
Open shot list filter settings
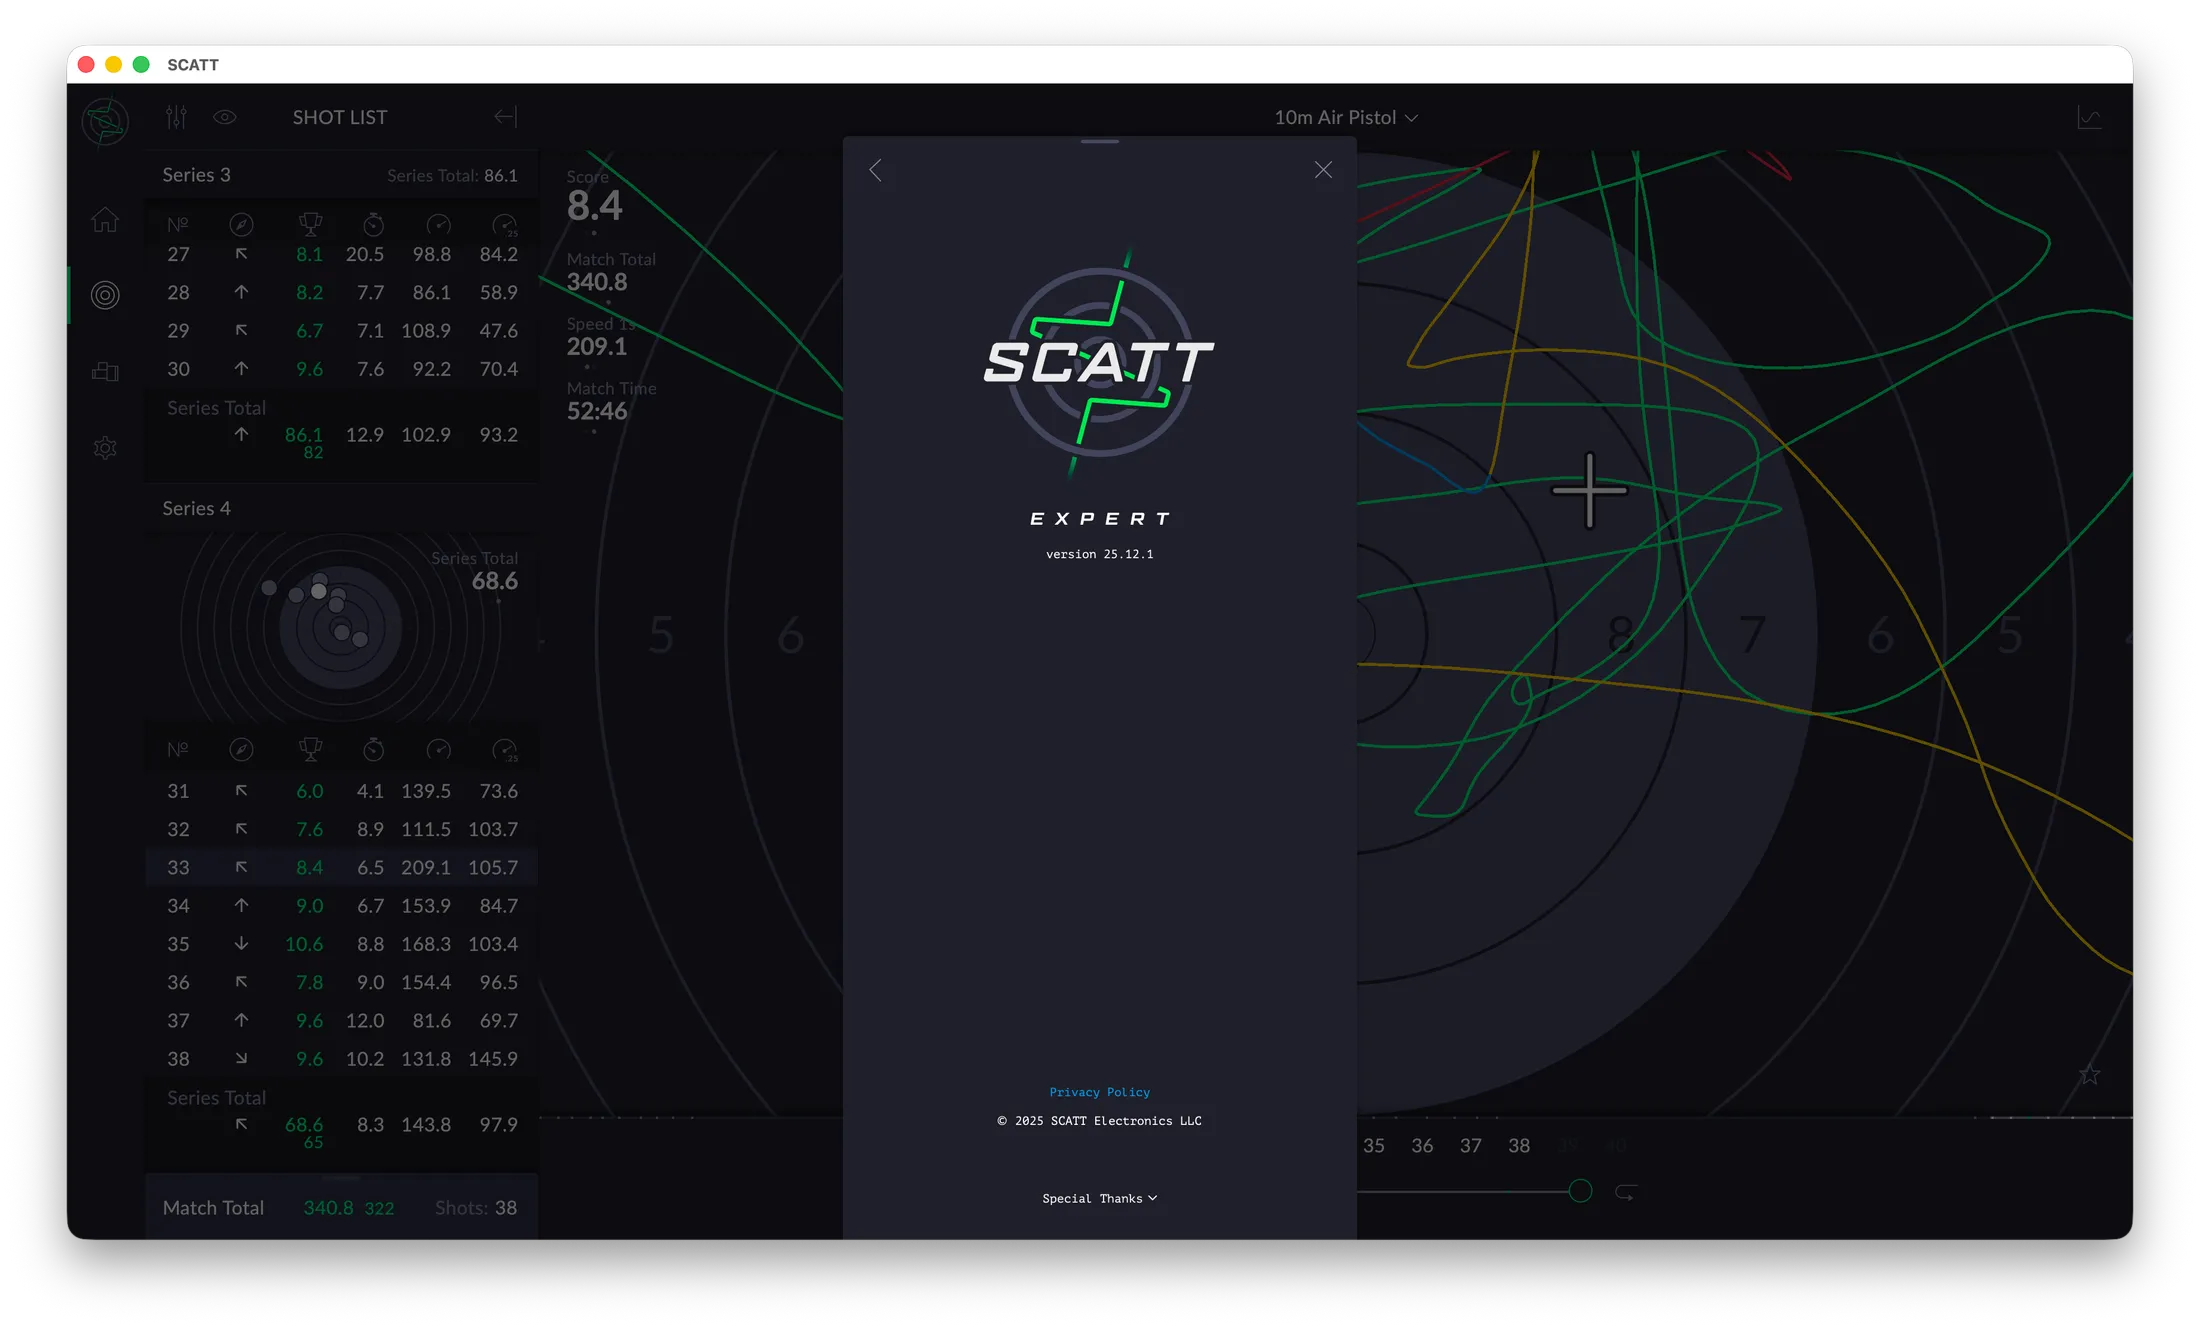tap(175, 117)
